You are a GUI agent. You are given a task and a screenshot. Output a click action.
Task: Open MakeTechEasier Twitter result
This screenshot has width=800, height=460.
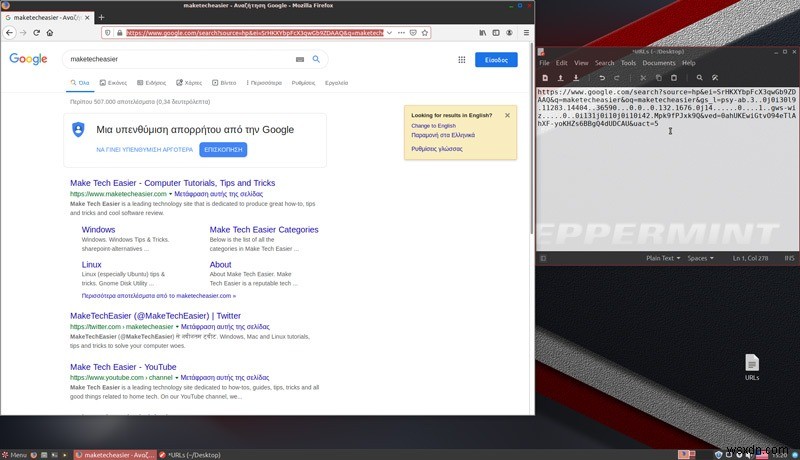click(155, 316)
